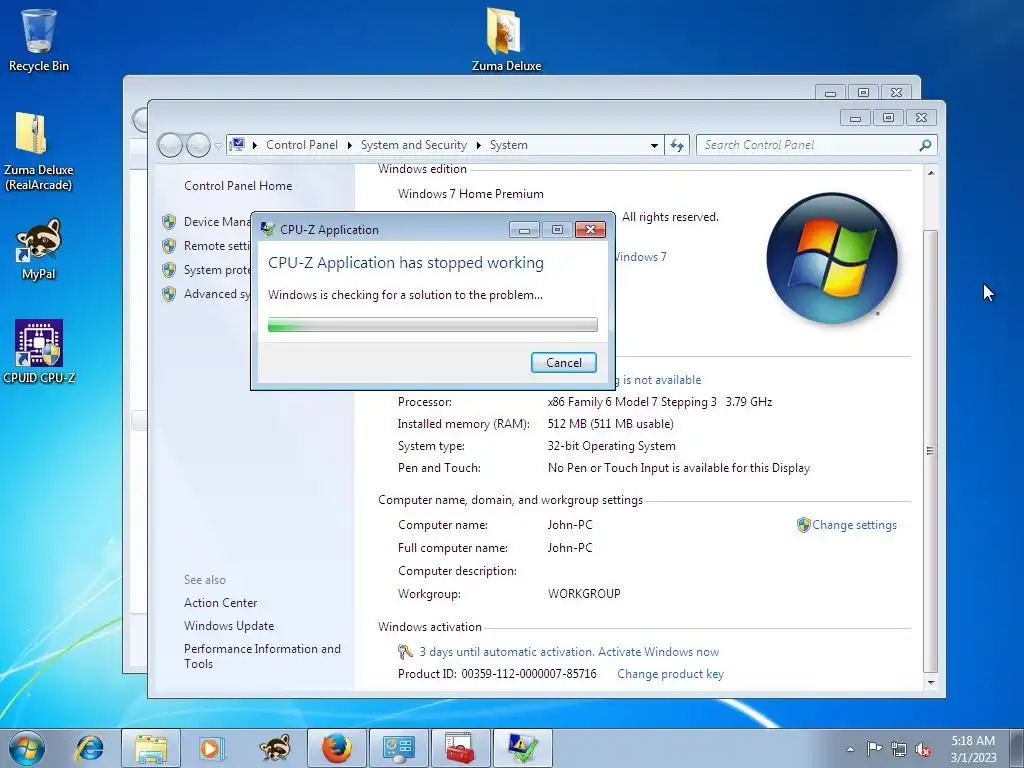Click the Product ID value

528,674
